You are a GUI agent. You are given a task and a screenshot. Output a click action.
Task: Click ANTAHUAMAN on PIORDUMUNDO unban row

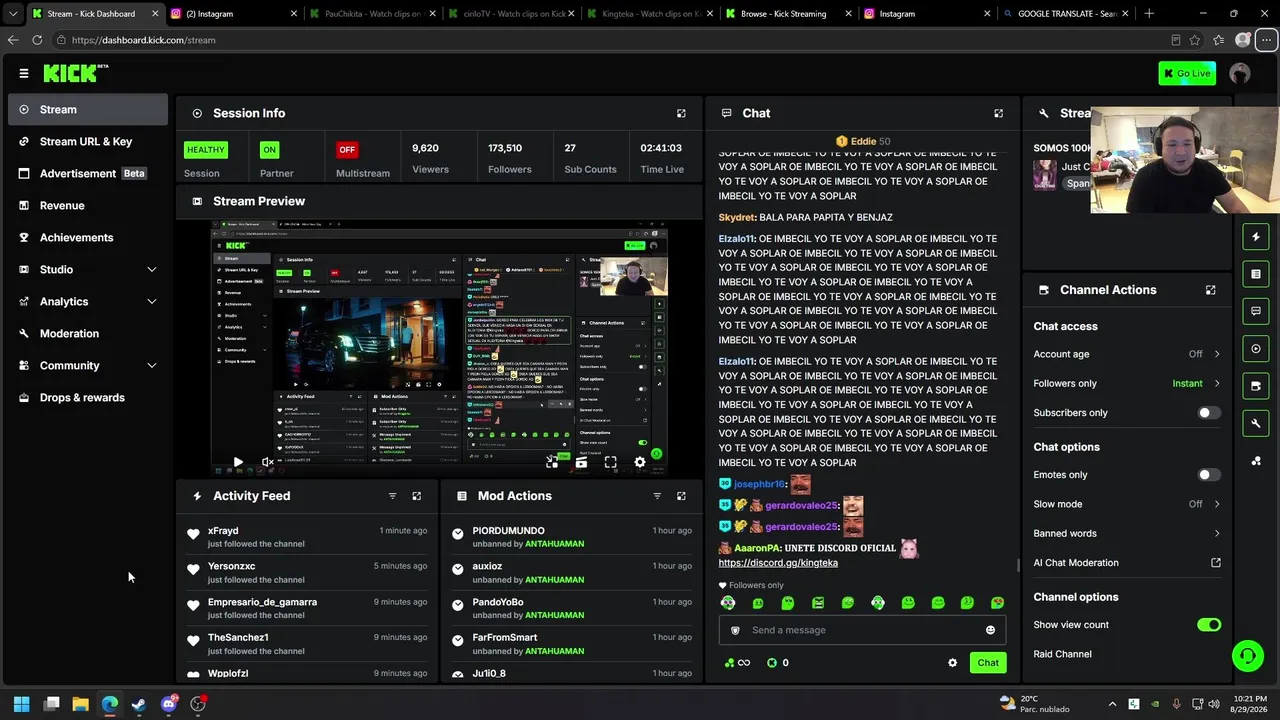(554, 544)
